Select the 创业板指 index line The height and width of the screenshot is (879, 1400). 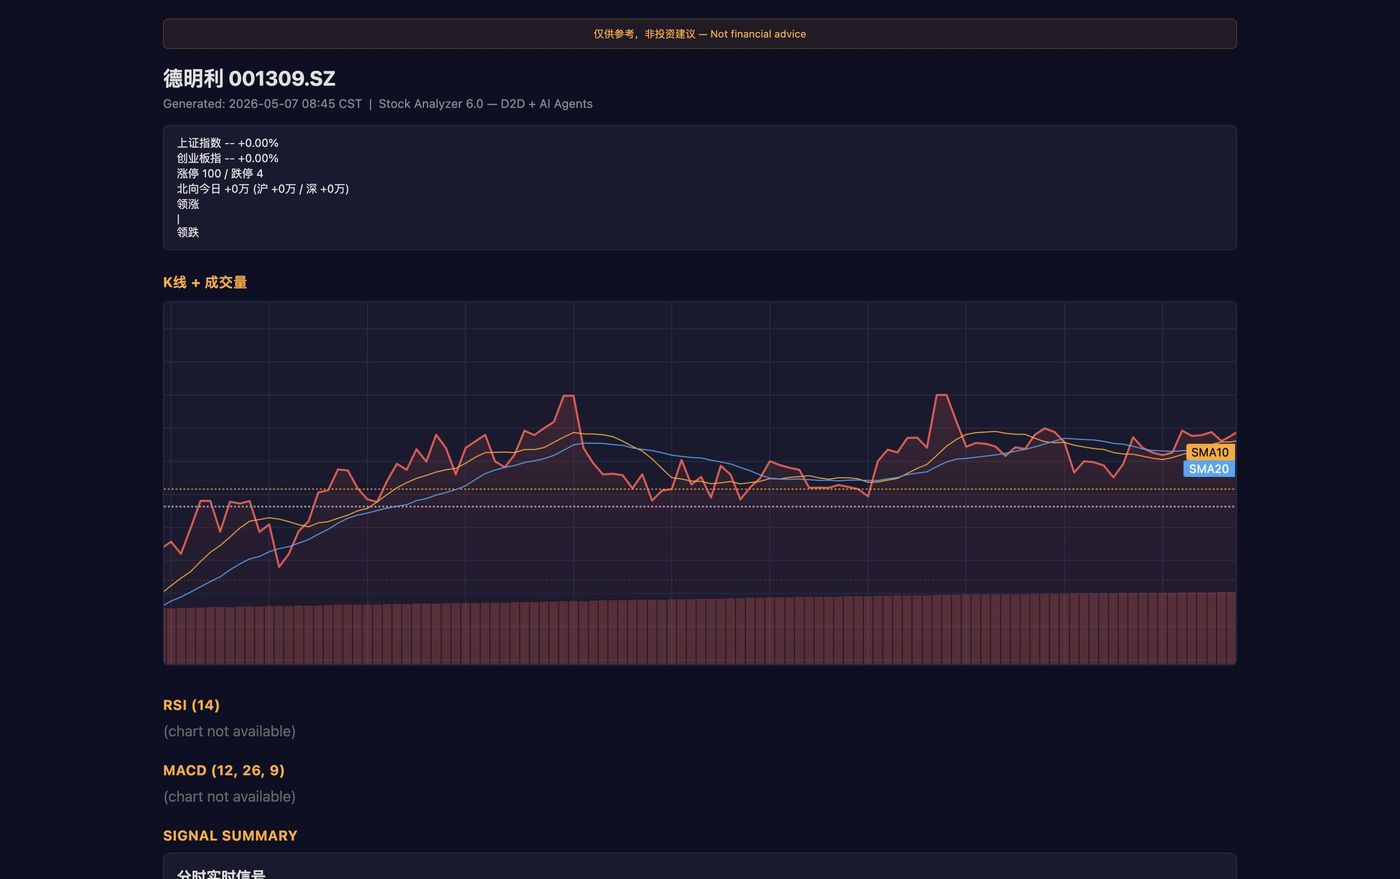click(228, 158)
